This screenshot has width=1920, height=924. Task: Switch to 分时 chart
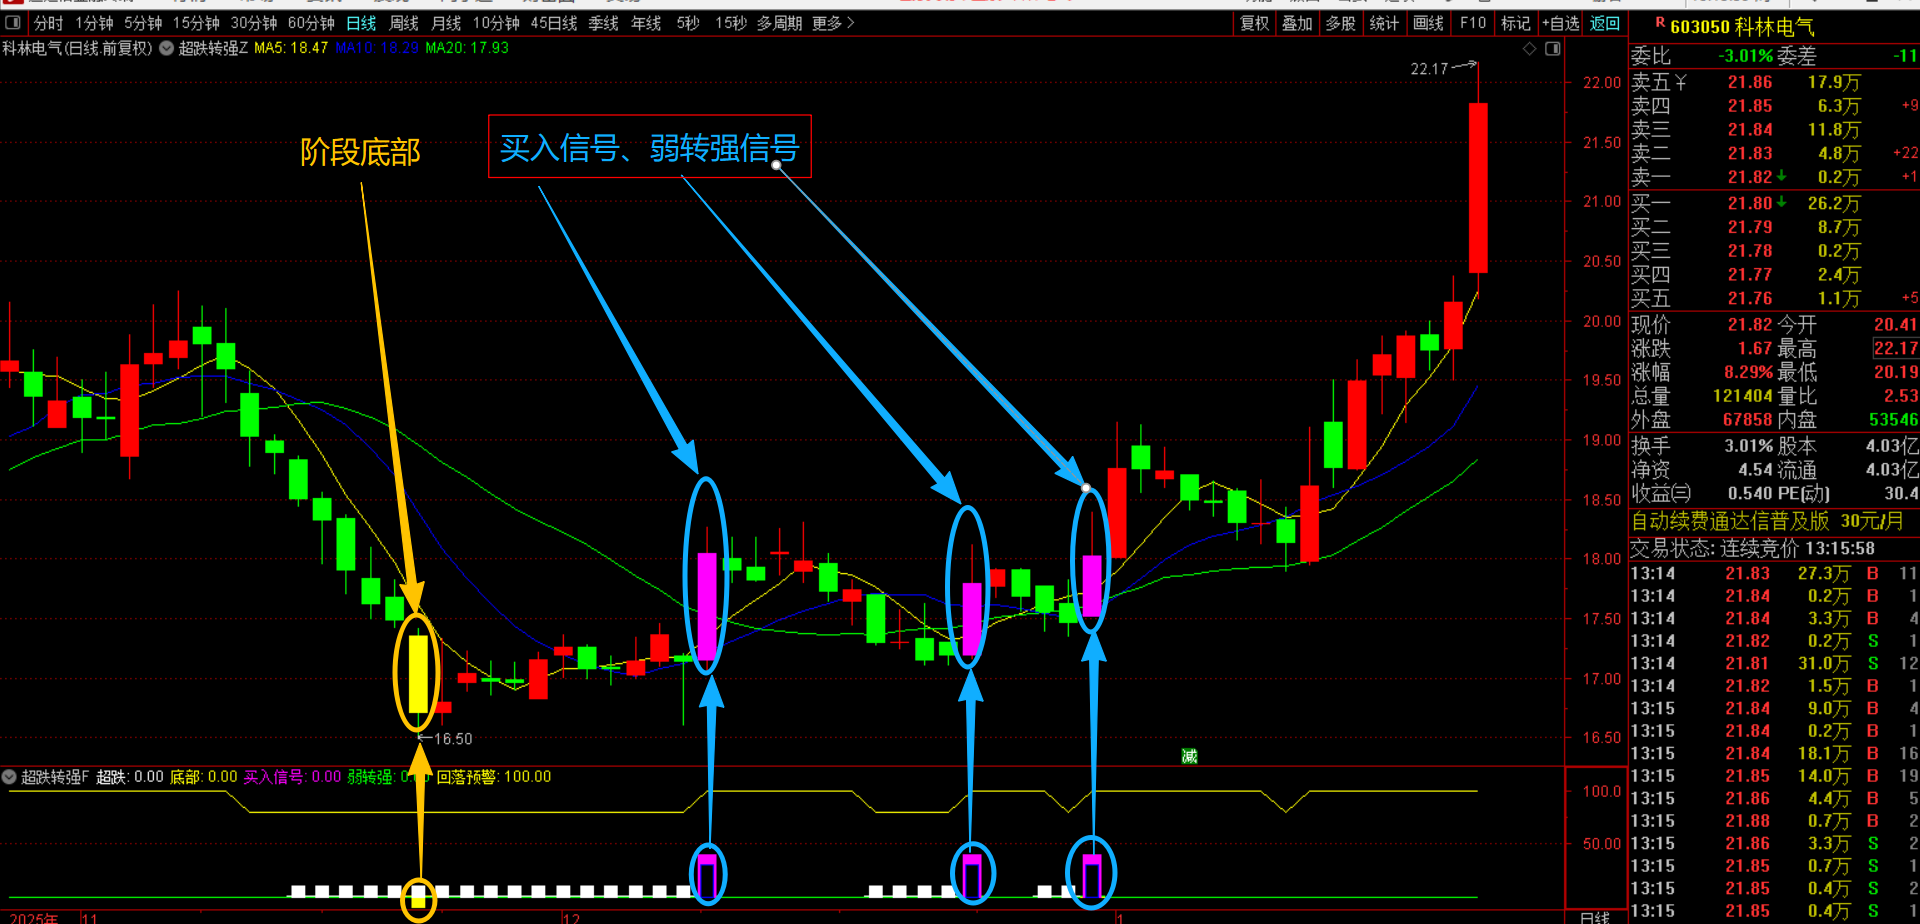click(x=48, y=23)
